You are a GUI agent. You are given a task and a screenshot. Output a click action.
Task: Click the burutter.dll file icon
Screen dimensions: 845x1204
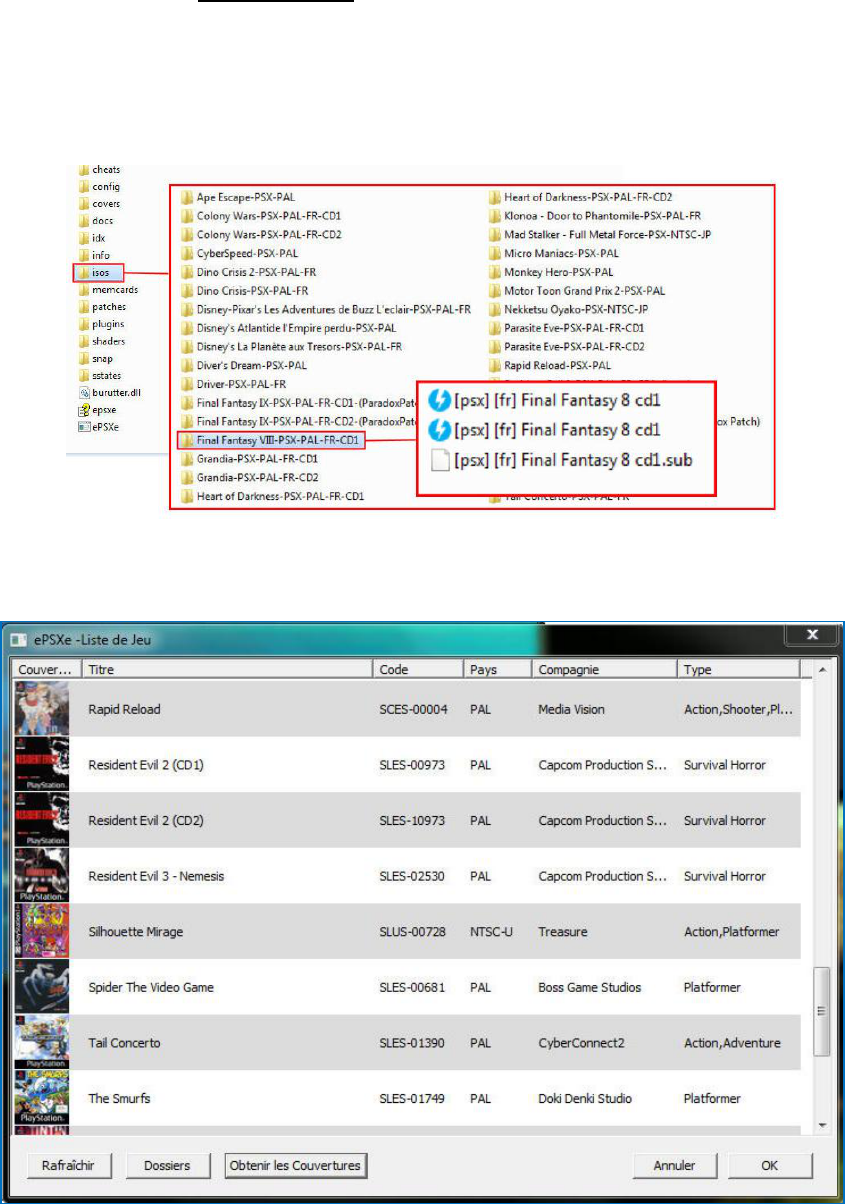tap(85, 392)
